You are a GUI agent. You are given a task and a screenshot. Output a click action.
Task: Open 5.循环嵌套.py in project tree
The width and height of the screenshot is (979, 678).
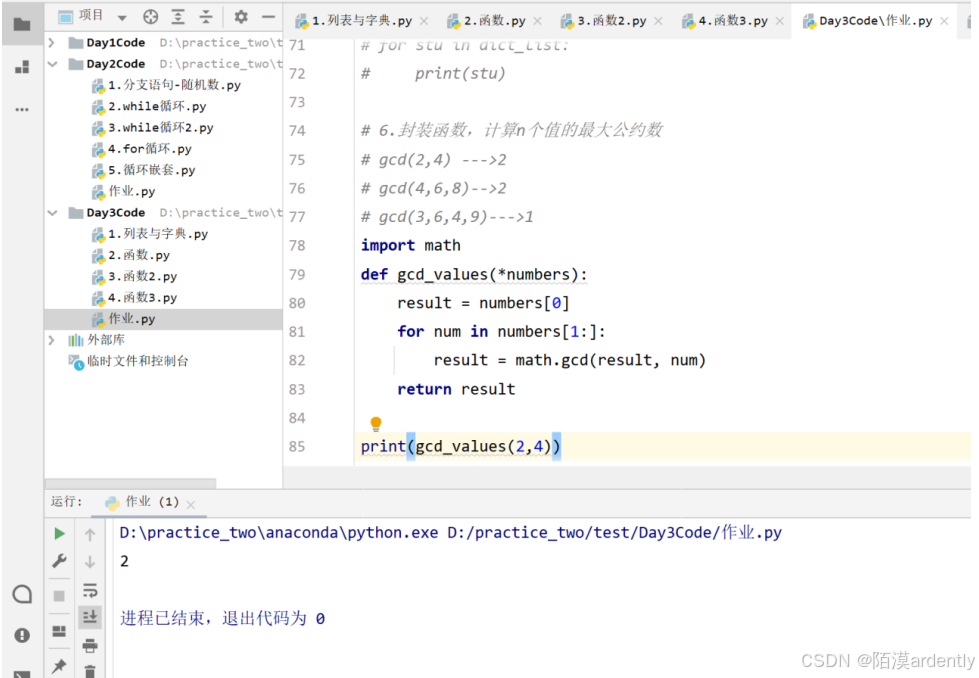tap(144, 170)
